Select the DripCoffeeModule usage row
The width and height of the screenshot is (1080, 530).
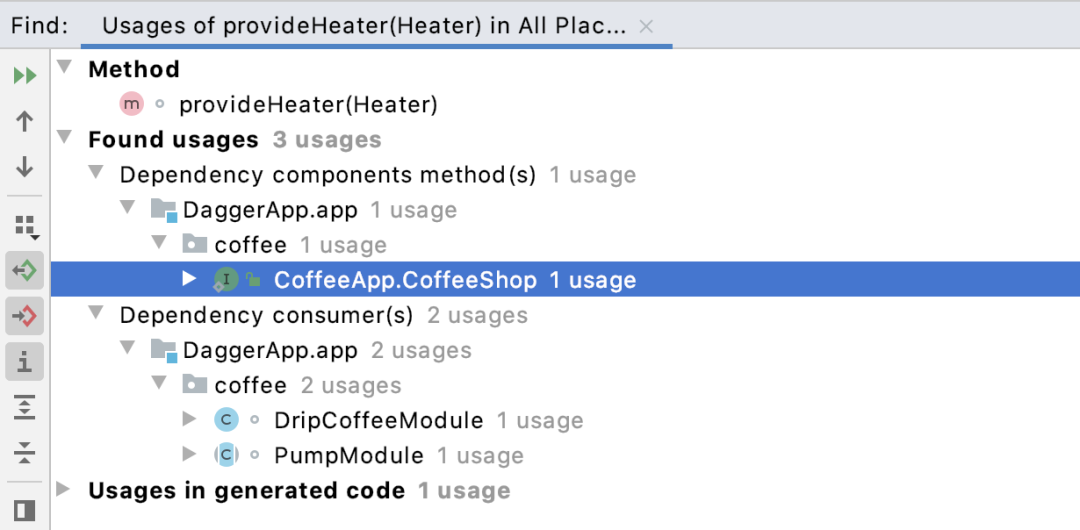(x=378, y=421)
